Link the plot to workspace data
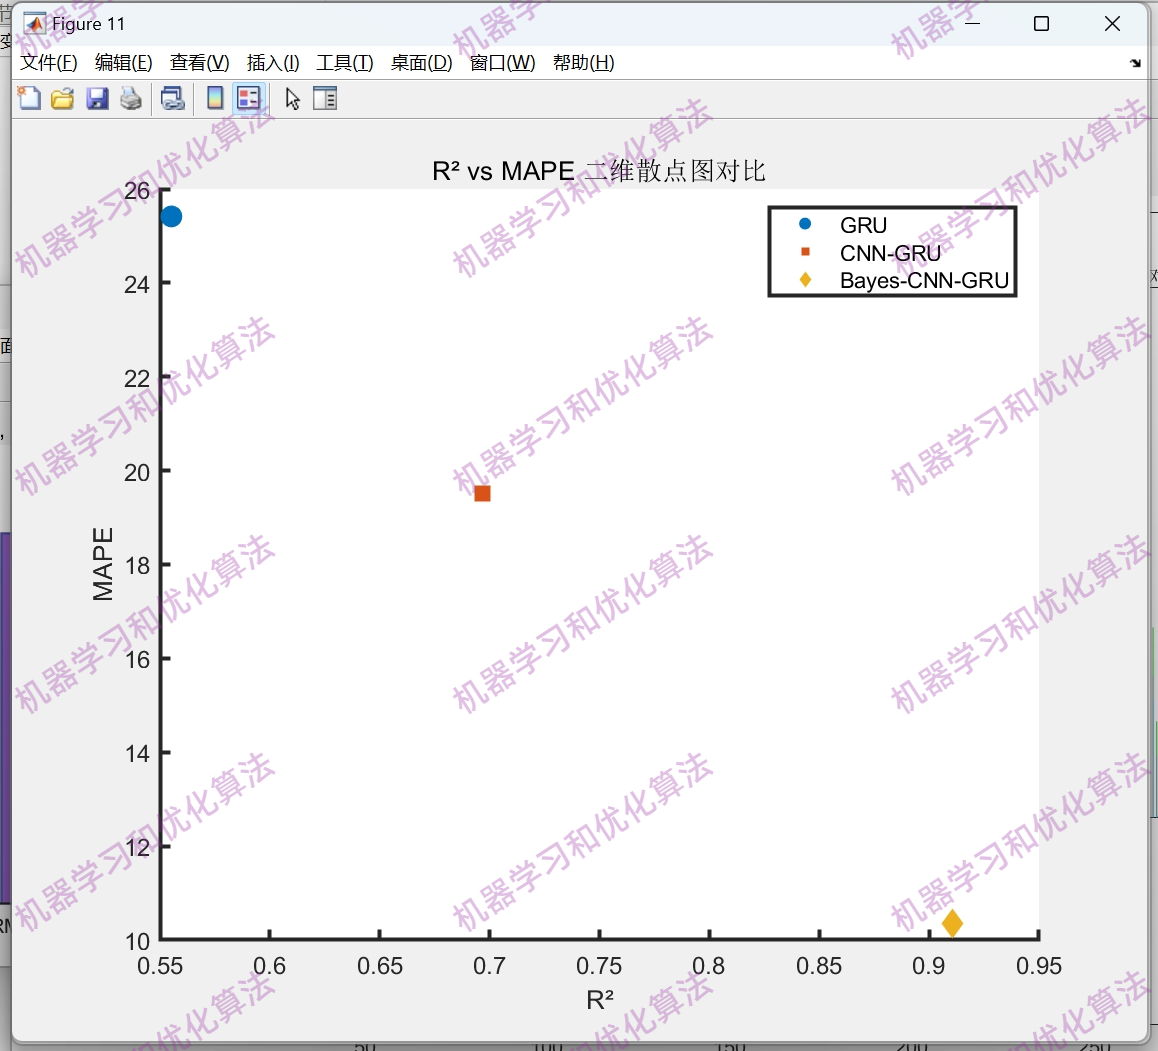The height and width of the screenshot is (1051, 1158). click(172, 98)
